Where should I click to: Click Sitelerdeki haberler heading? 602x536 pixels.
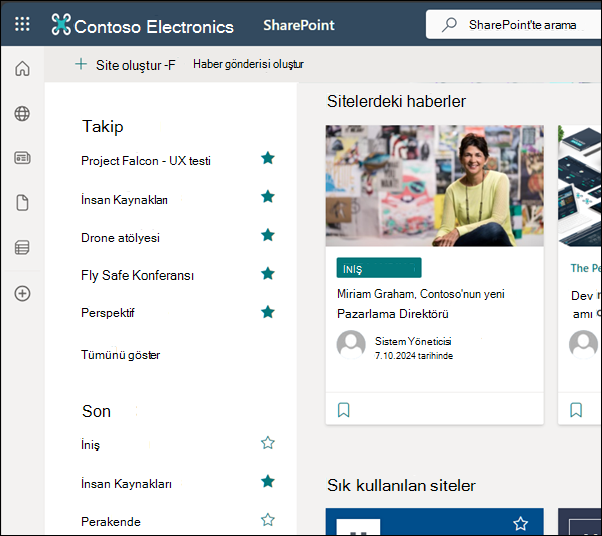[396, 101]
